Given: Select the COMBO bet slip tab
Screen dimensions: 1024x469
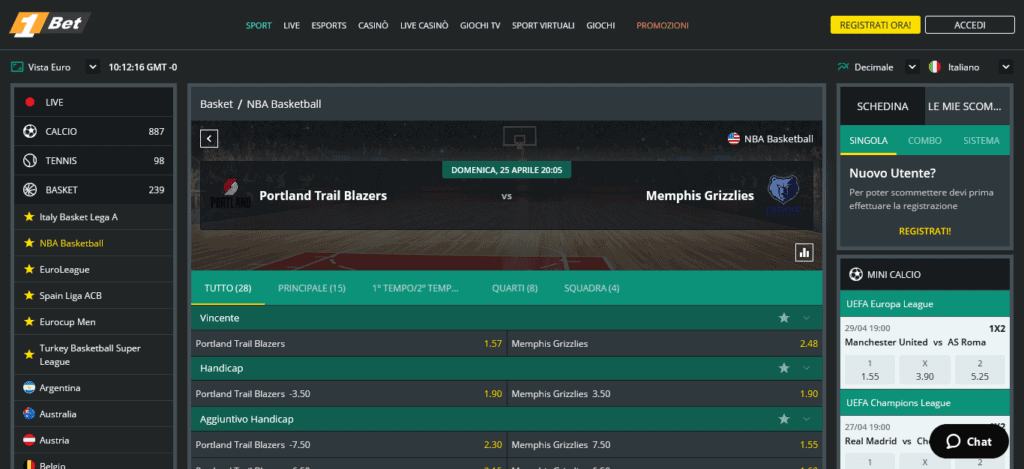Looking at the screenshot, I should pyautogui.click(x=925, y=140).
